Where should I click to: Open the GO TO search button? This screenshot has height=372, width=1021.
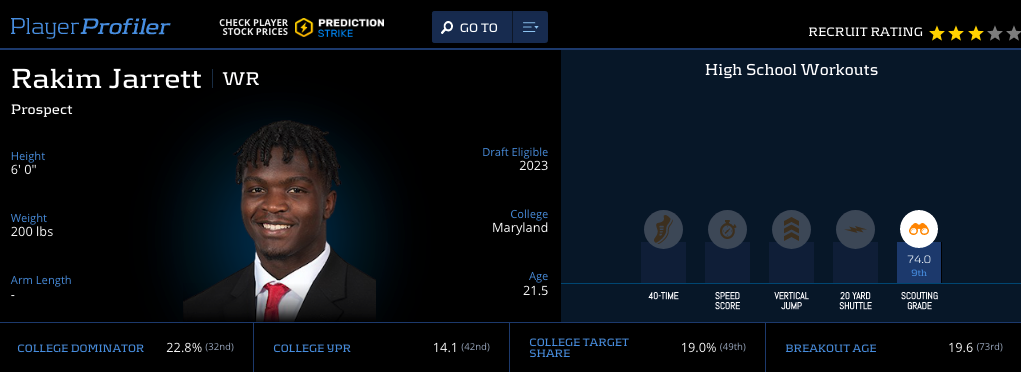tap(472, 27)
